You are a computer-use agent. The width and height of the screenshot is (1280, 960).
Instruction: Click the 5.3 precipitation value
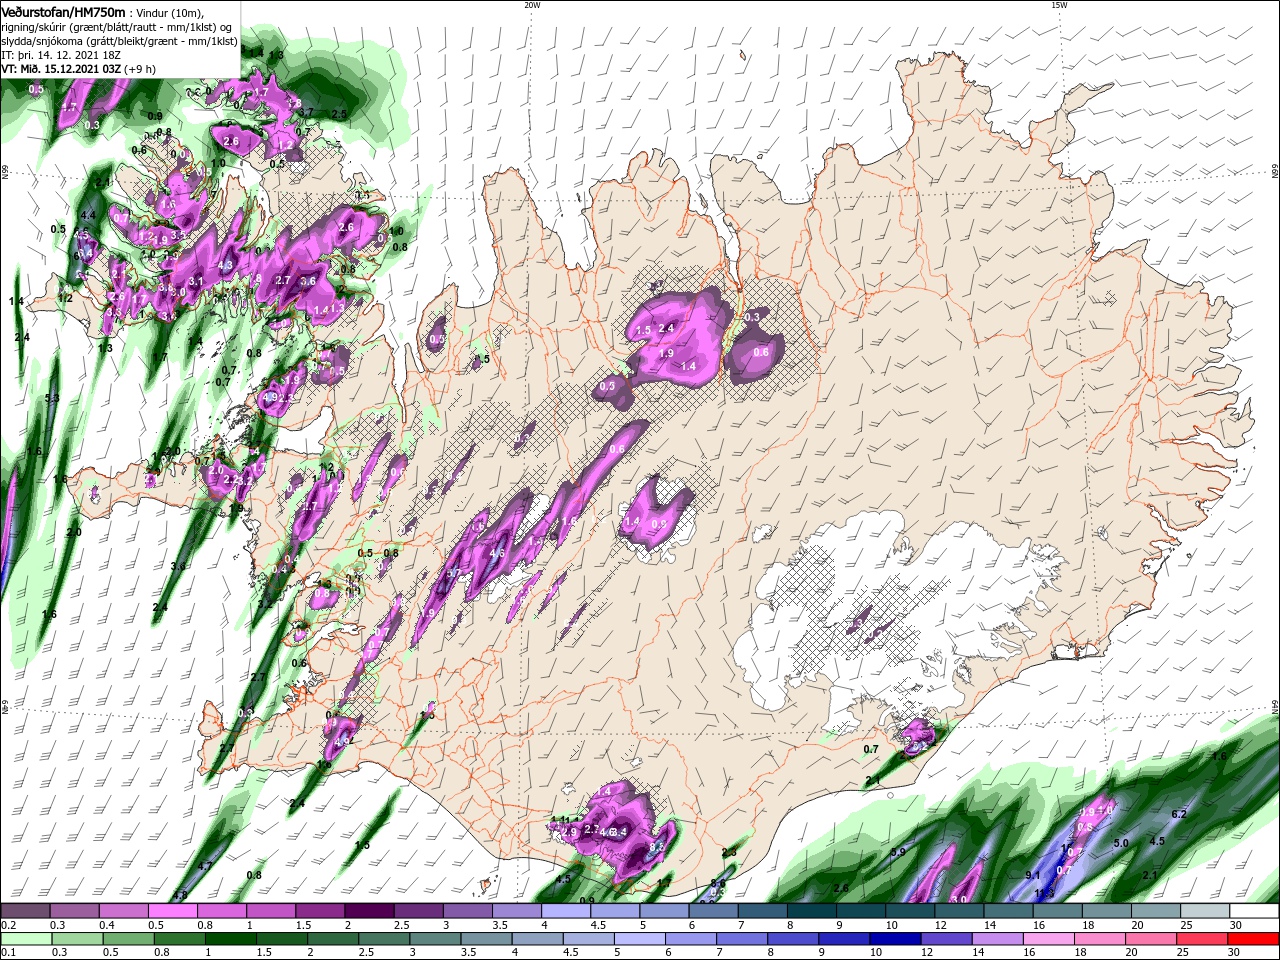tap(53, 398)
